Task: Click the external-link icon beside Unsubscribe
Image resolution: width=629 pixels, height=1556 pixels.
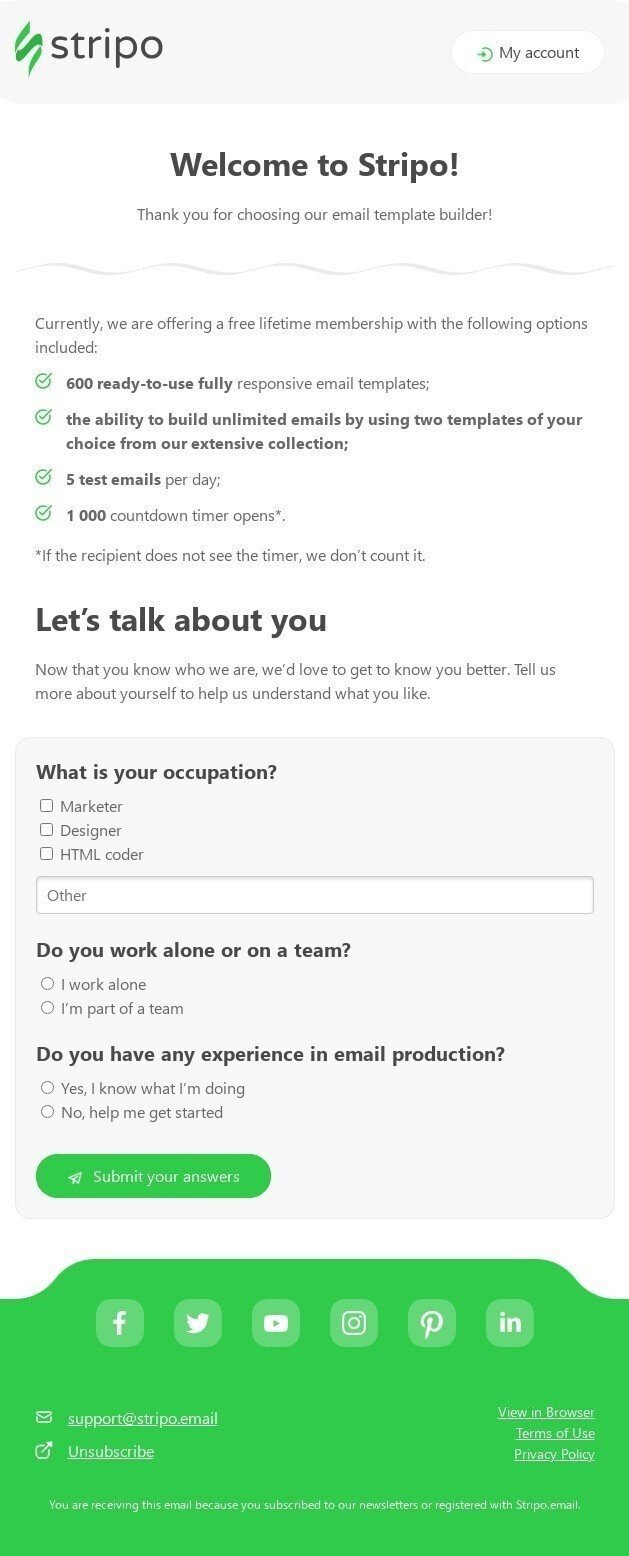Action: (x=43, y=1450)
